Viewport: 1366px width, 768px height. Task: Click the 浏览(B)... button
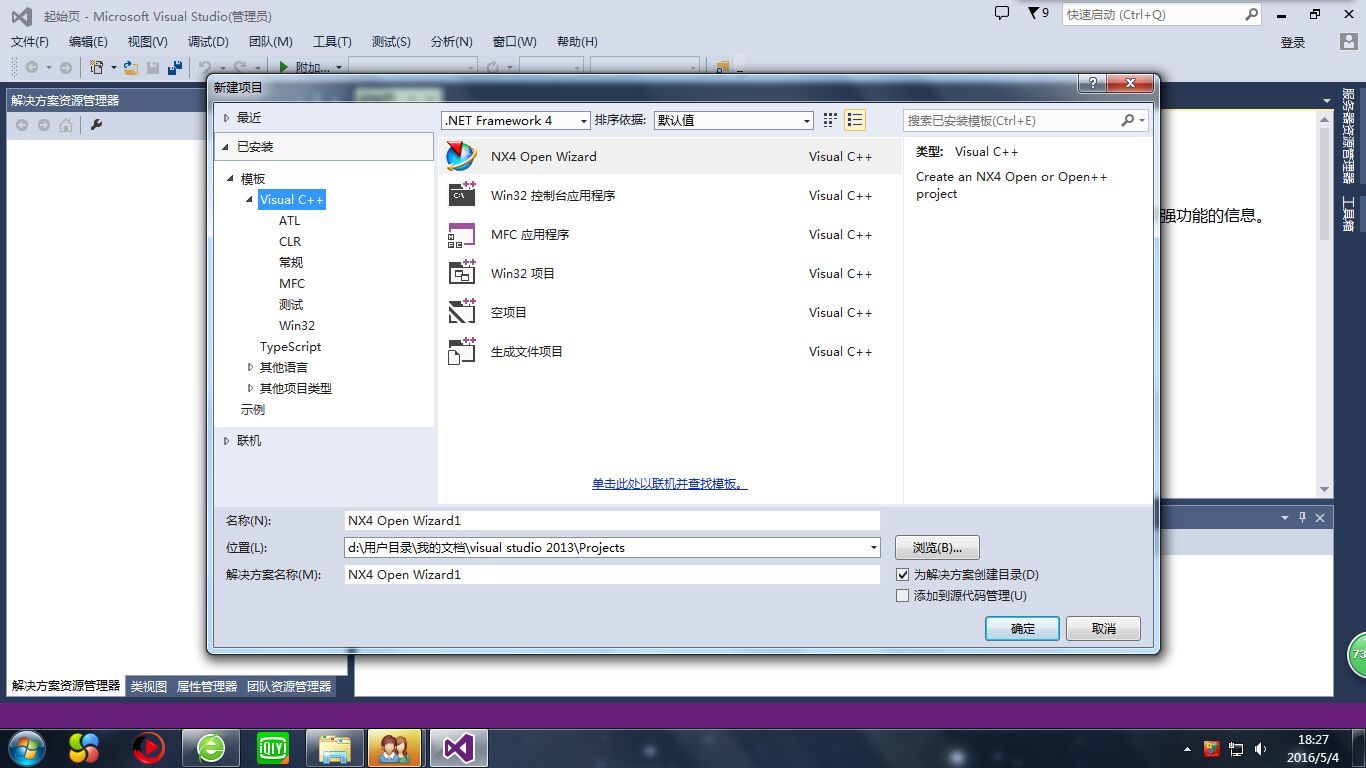click(x=937, y=548)
